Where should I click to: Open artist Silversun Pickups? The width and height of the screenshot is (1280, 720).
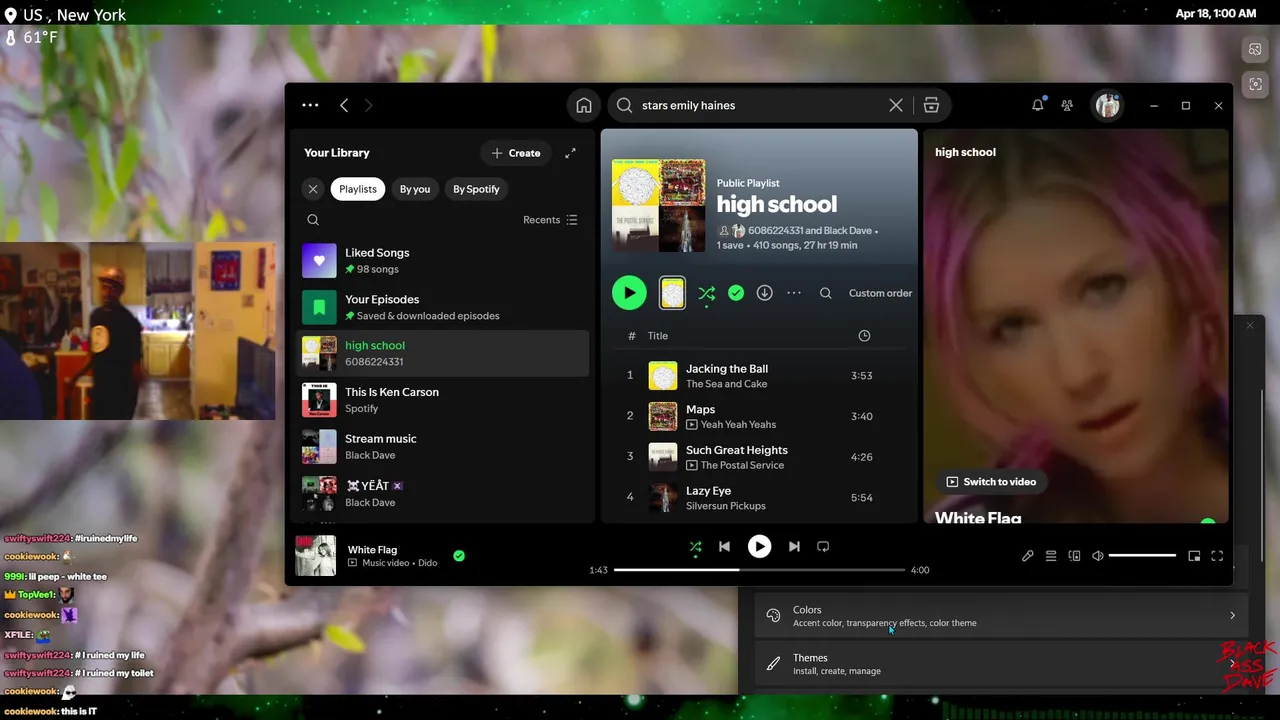click(x=726, y=506)
